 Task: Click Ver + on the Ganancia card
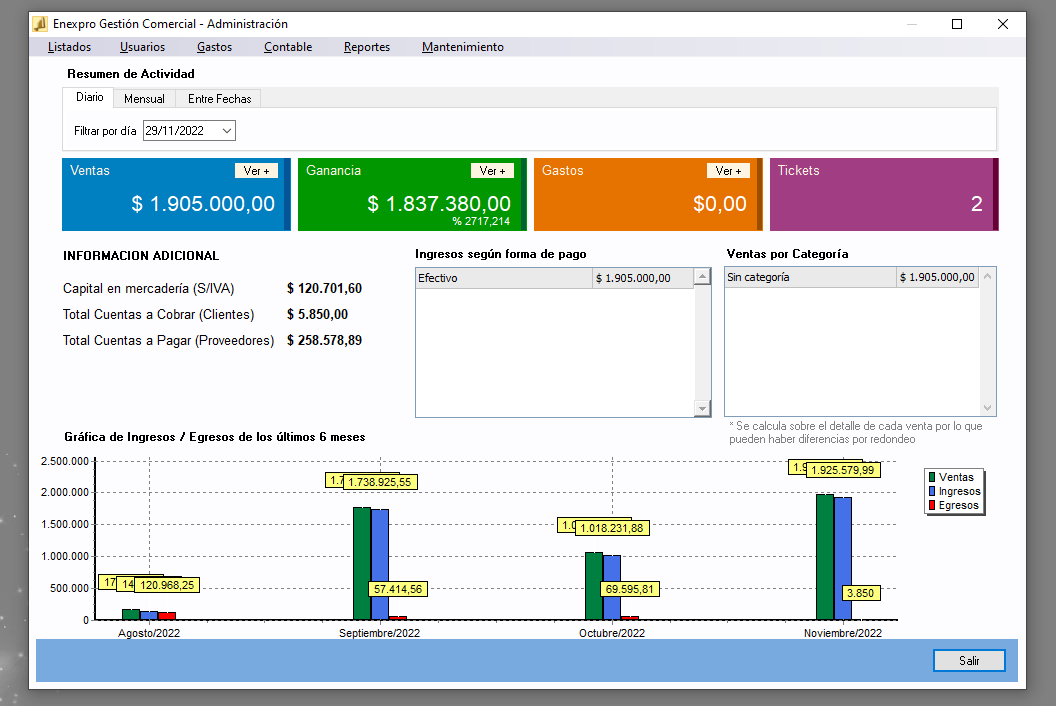(x=492, y=170)
